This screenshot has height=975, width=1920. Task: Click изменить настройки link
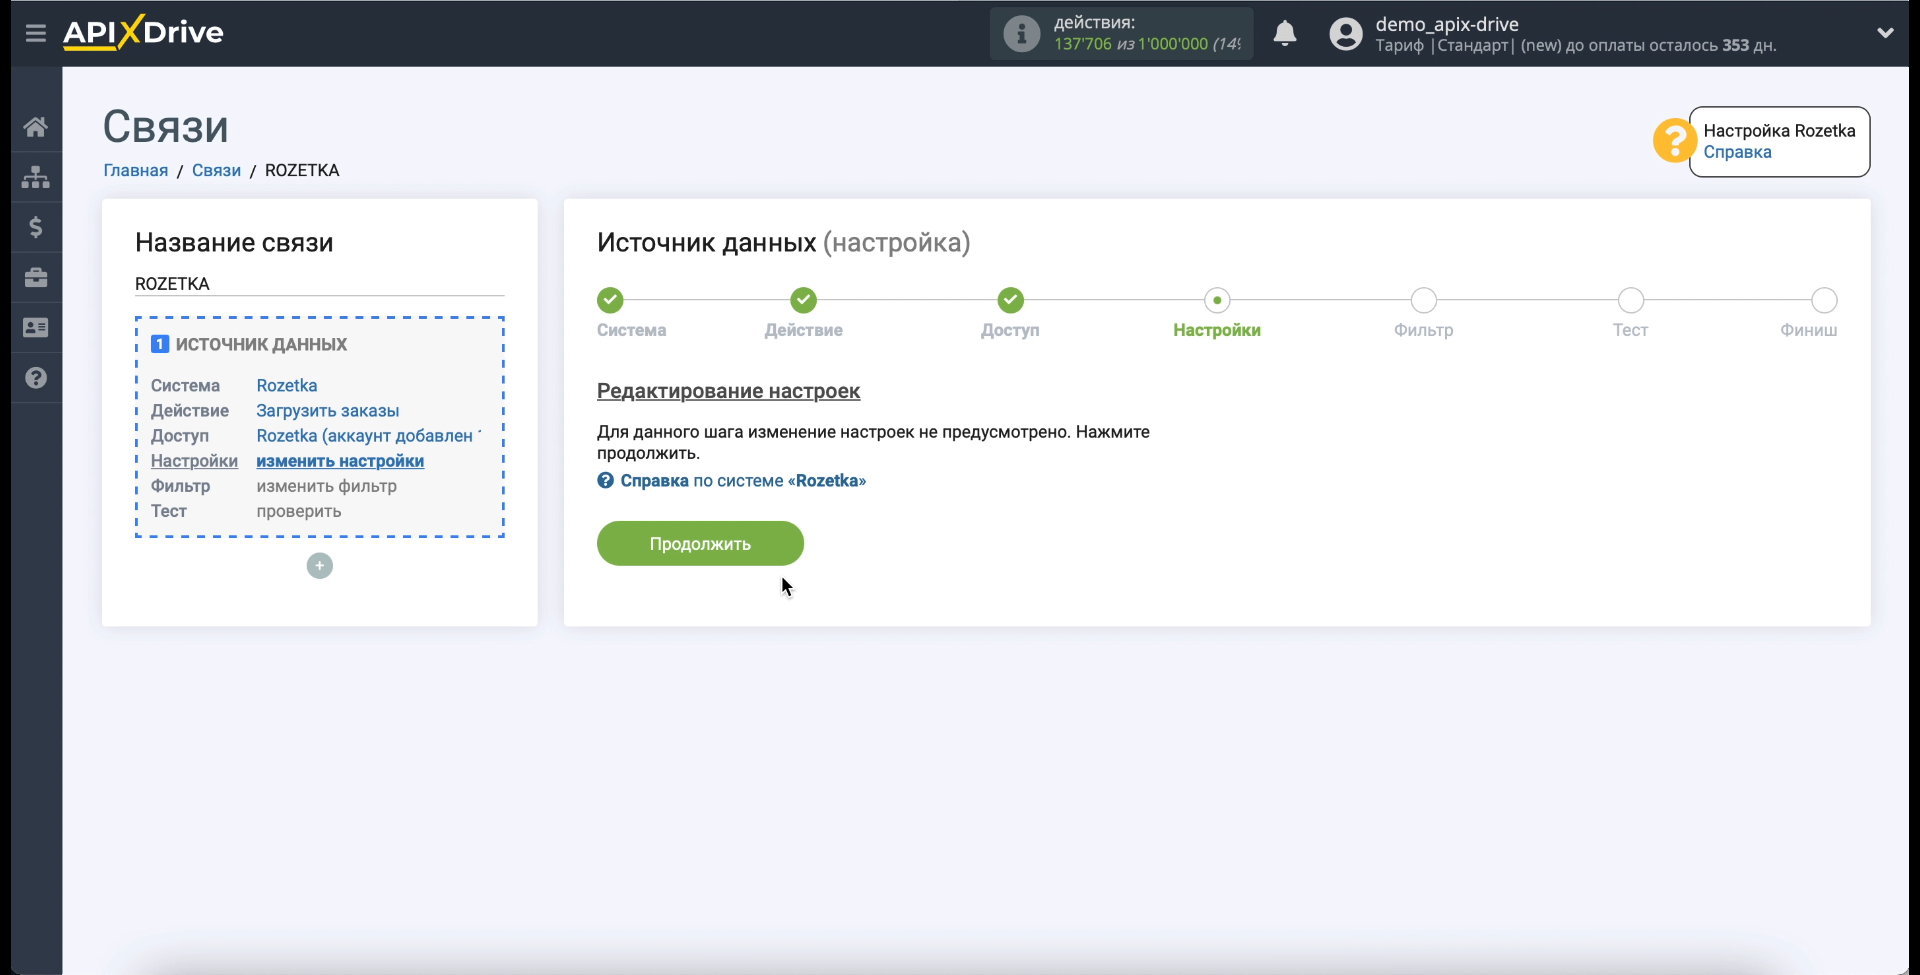340,461
